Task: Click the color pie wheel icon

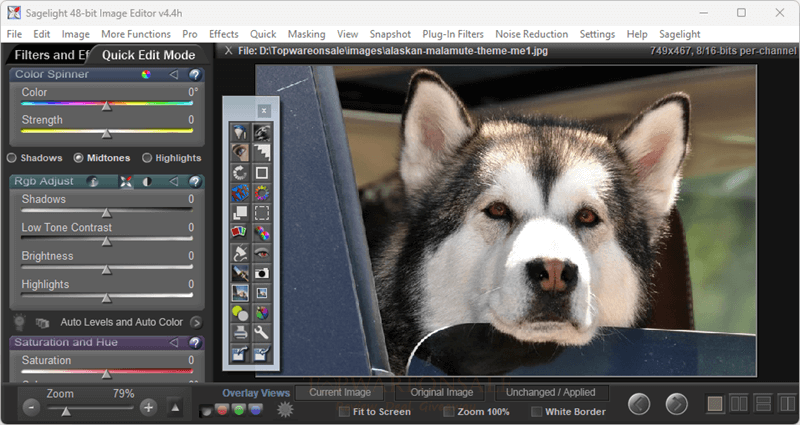Action: 261,313
